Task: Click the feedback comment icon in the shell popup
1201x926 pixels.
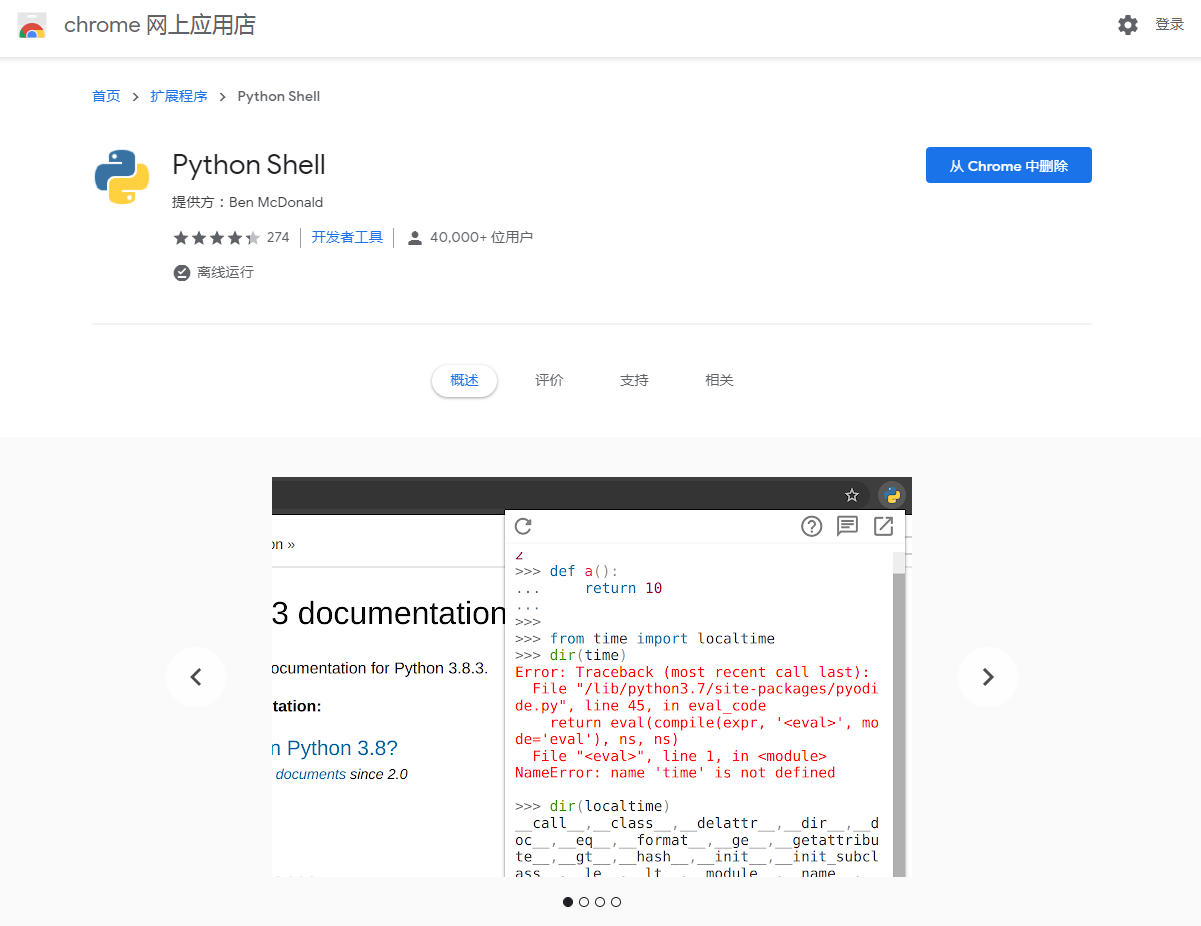Action: pos(847,526)
